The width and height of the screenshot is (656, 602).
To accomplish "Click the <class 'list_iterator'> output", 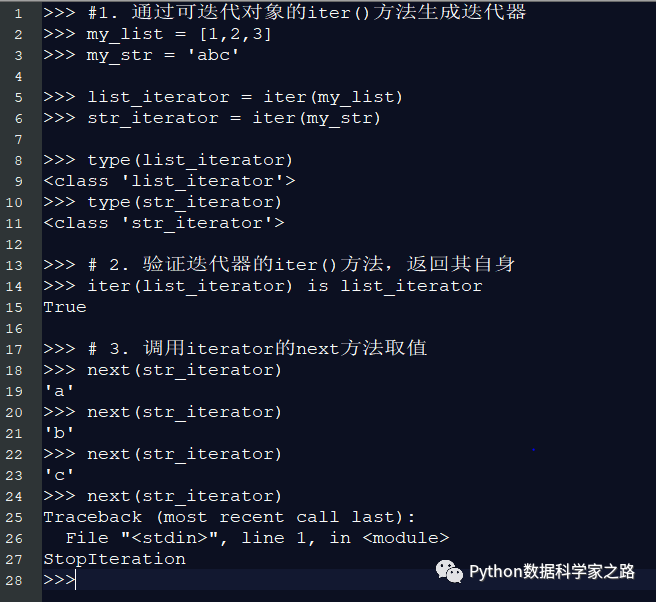I will coord(169,181).
